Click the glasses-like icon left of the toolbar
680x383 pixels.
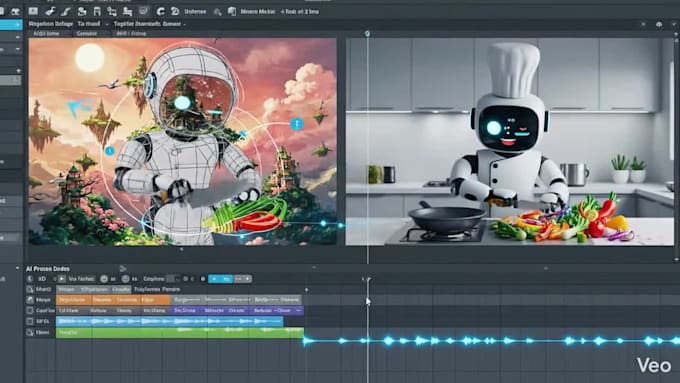(15, 11)
